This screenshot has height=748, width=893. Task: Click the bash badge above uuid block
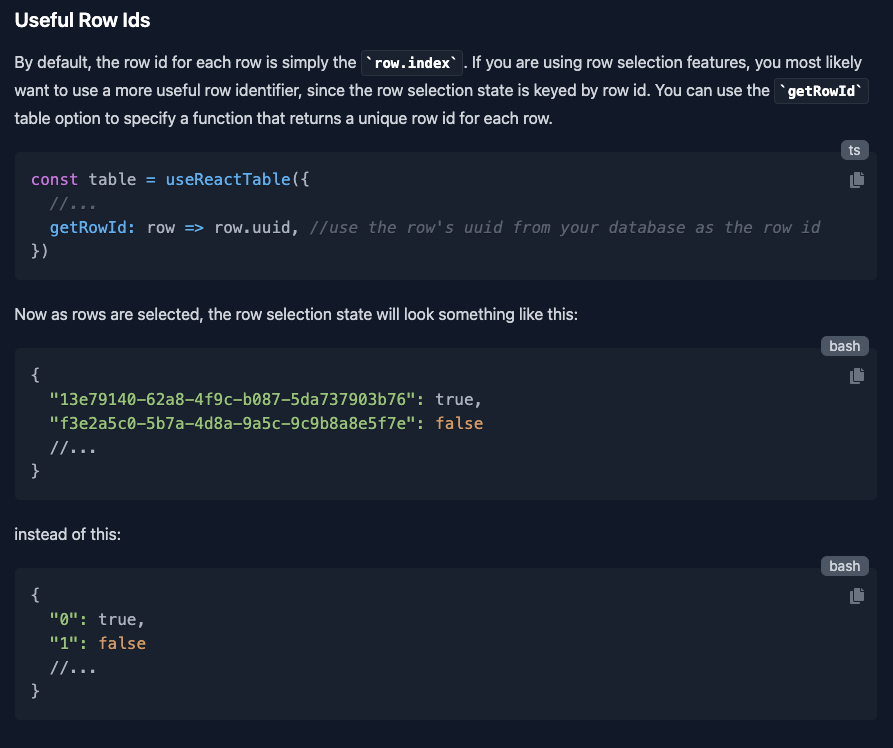point(845,346)
